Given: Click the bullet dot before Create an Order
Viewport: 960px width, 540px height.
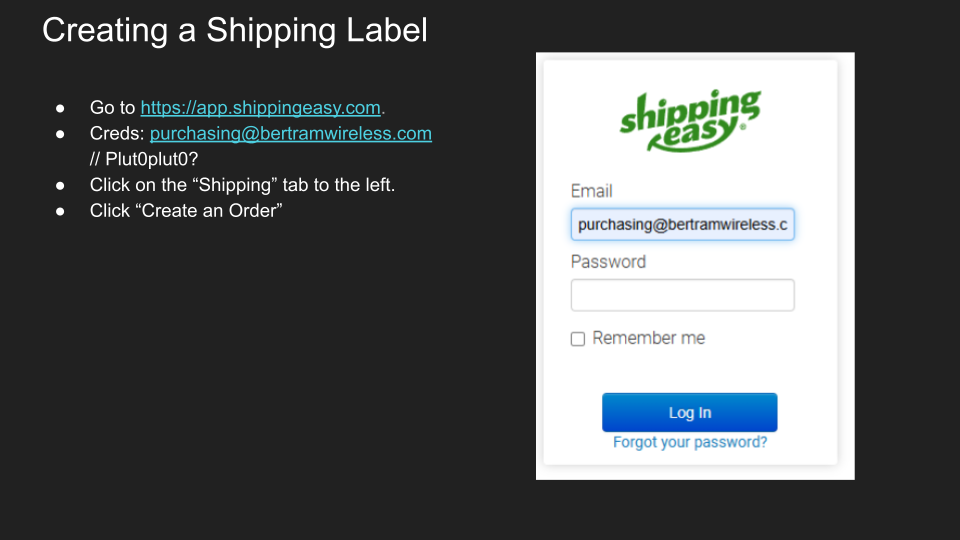Looking at the screenshot, I should click(x=61, y=211).
